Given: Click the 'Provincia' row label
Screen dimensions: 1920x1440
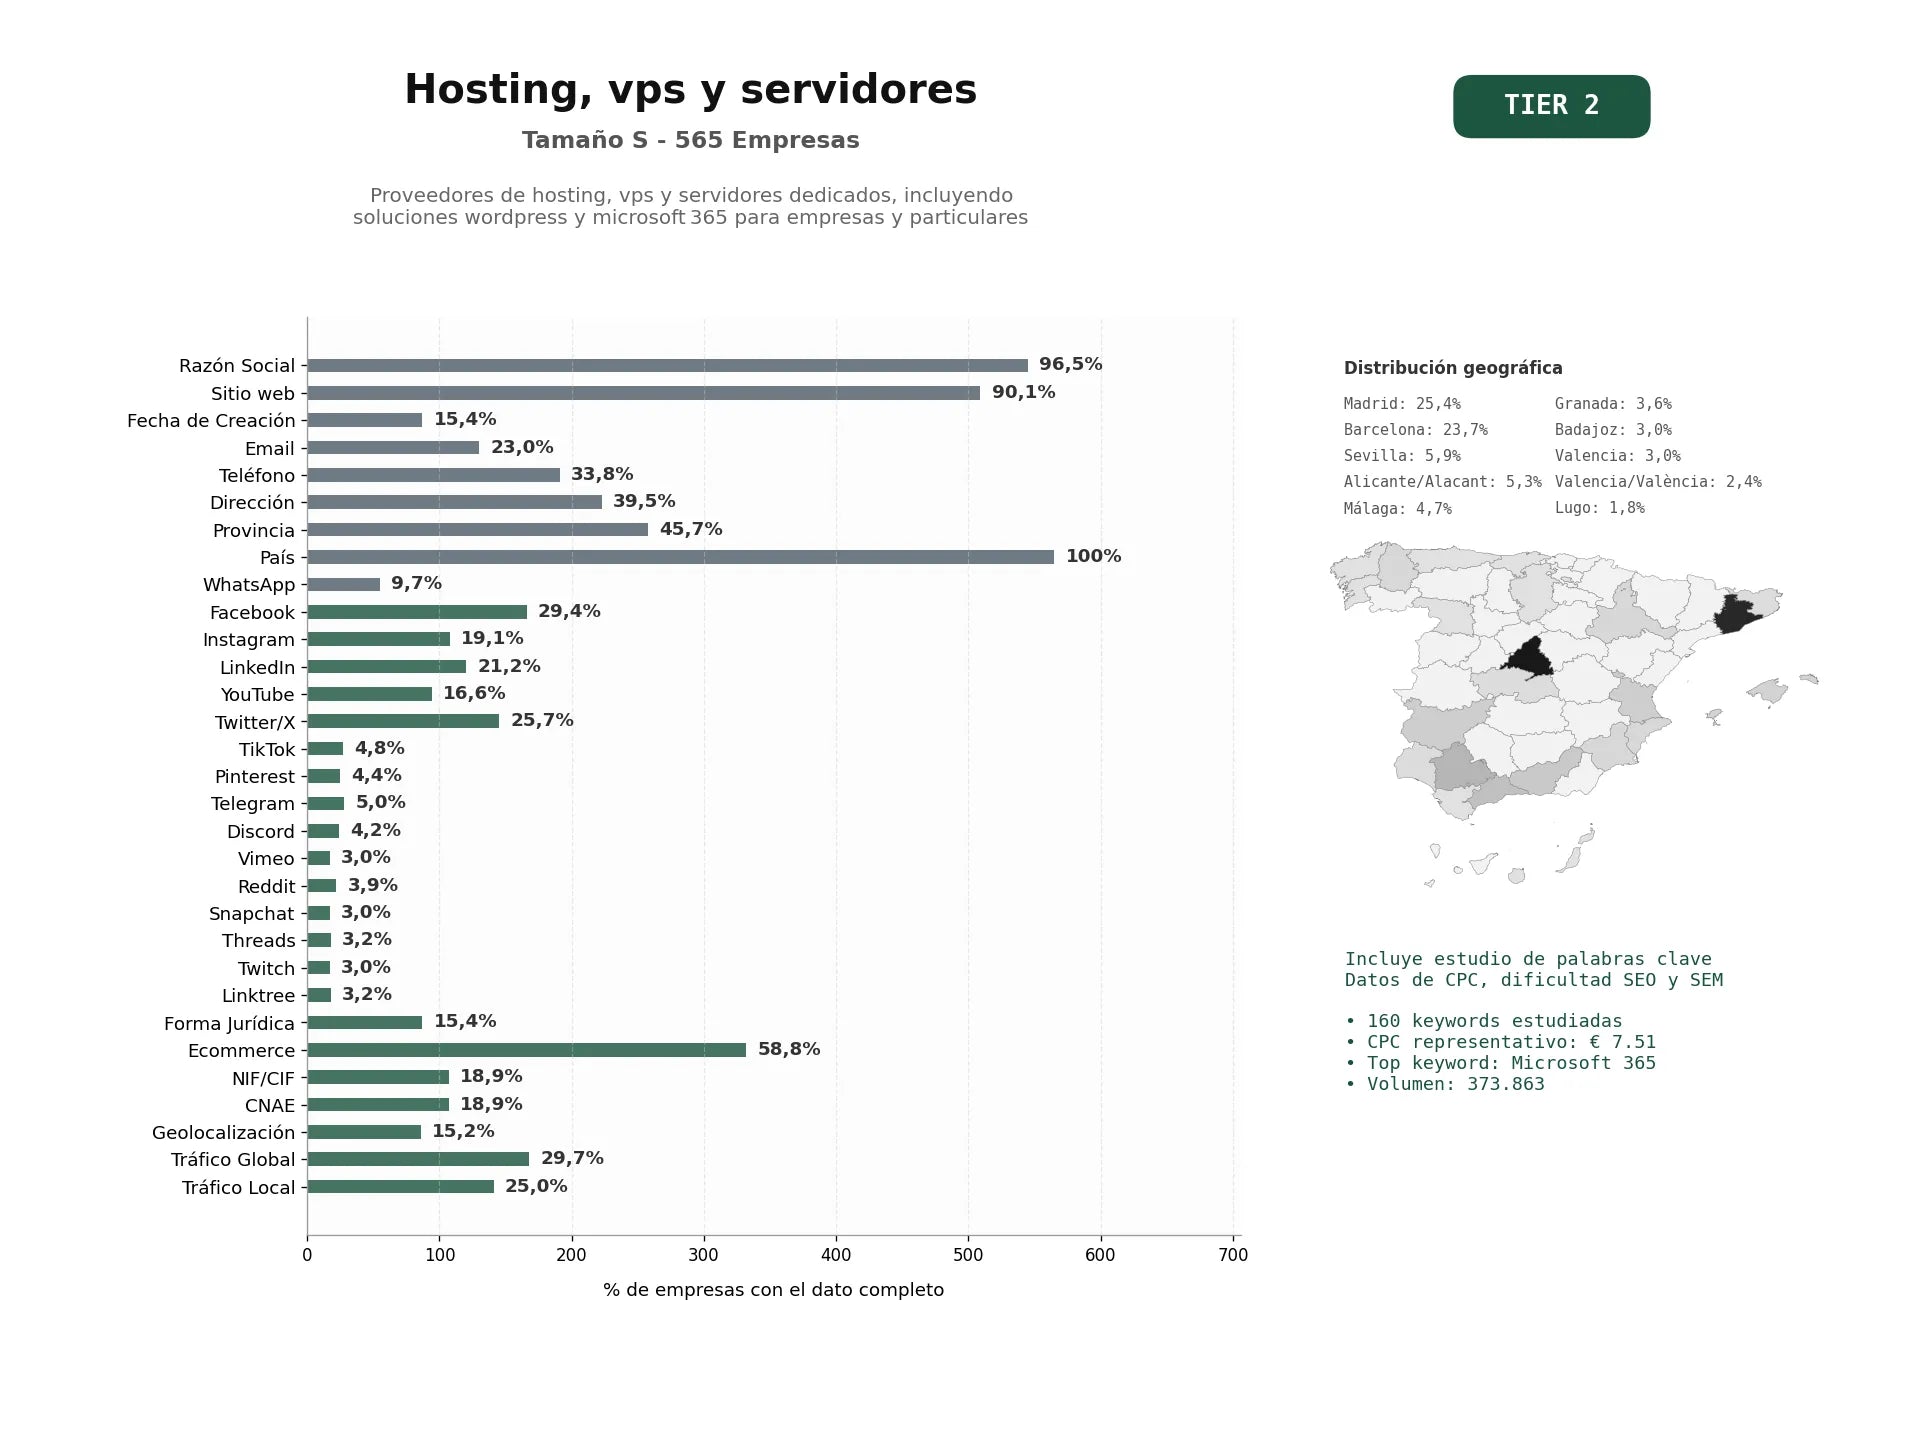Looking at the screenshot, I should [254, 530].
